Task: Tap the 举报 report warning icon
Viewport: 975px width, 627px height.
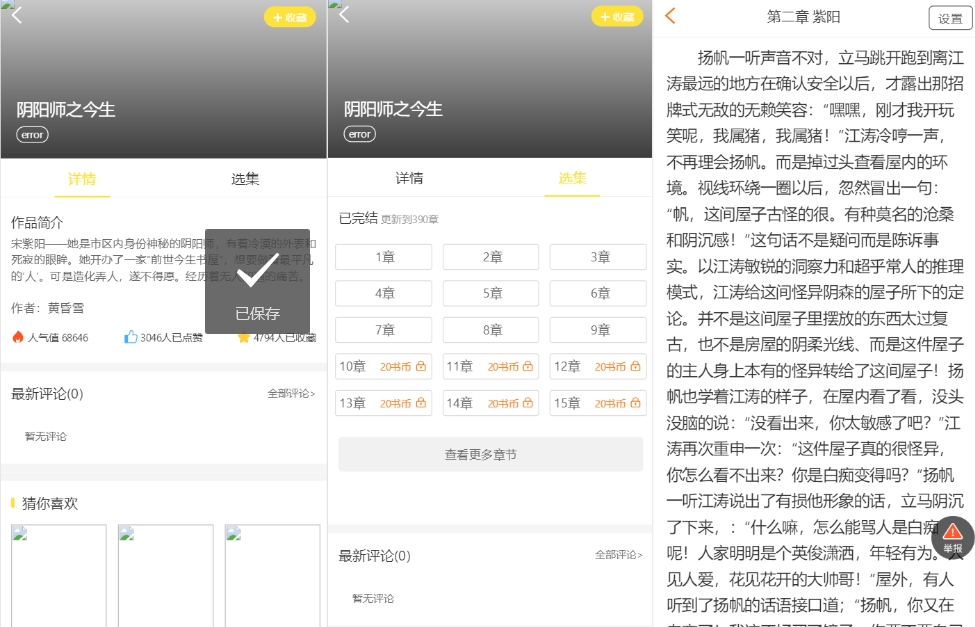Action: click(x=952, y=537)
